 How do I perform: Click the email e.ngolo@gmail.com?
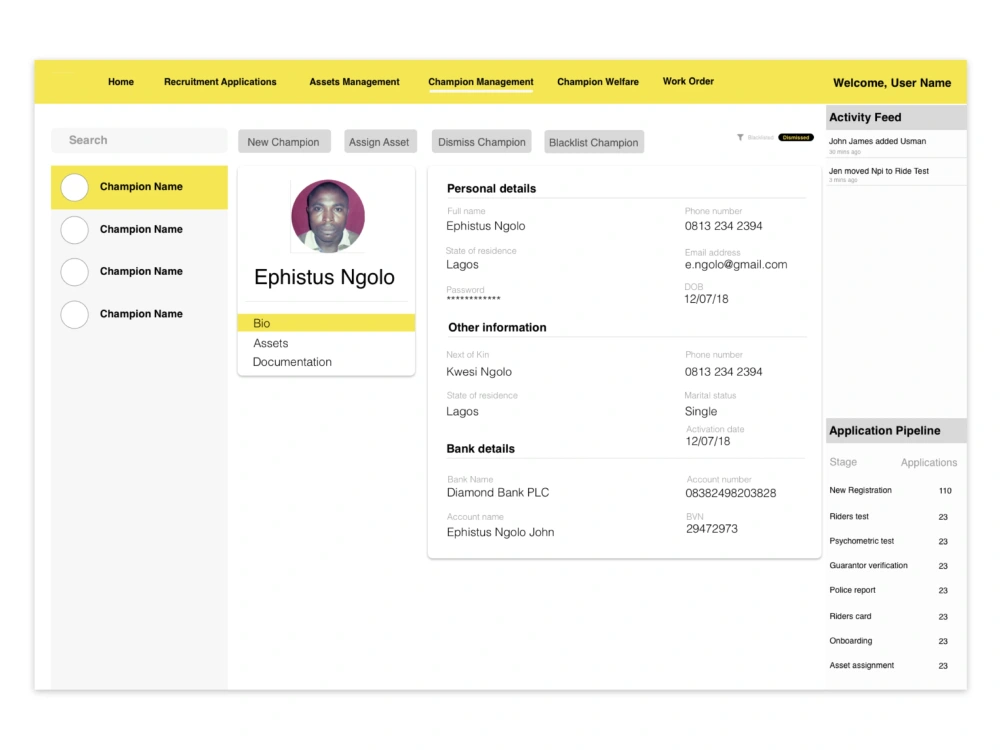coord(736,265)
